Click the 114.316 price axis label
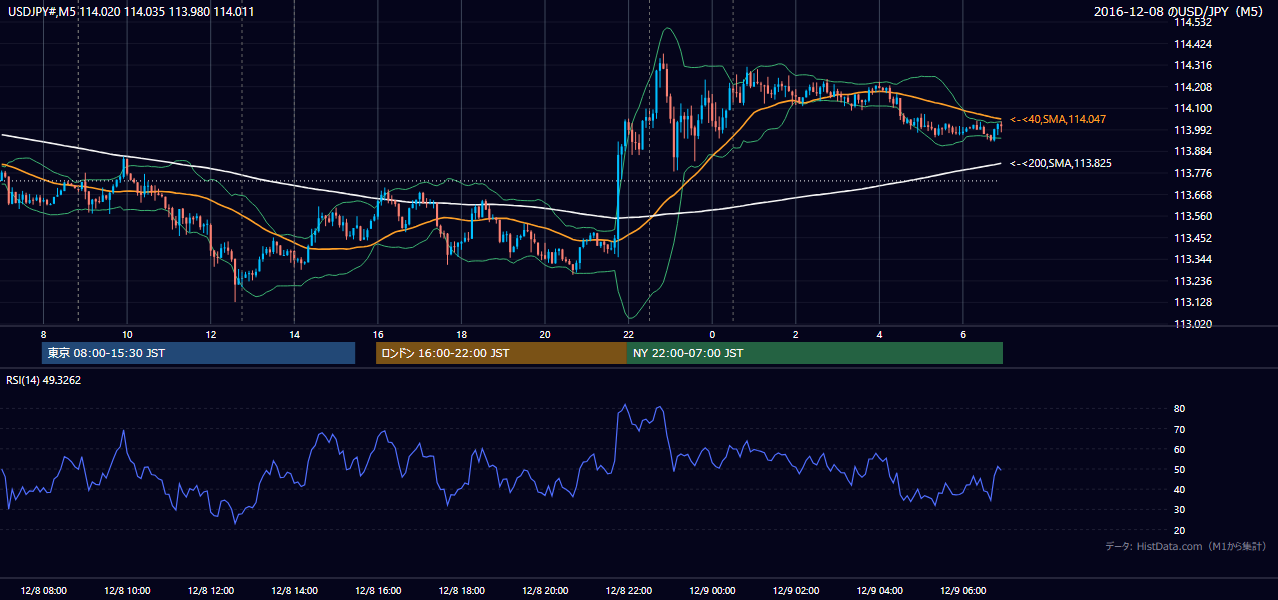This screenshot has height=600, width=1278. coord(1192,65)
